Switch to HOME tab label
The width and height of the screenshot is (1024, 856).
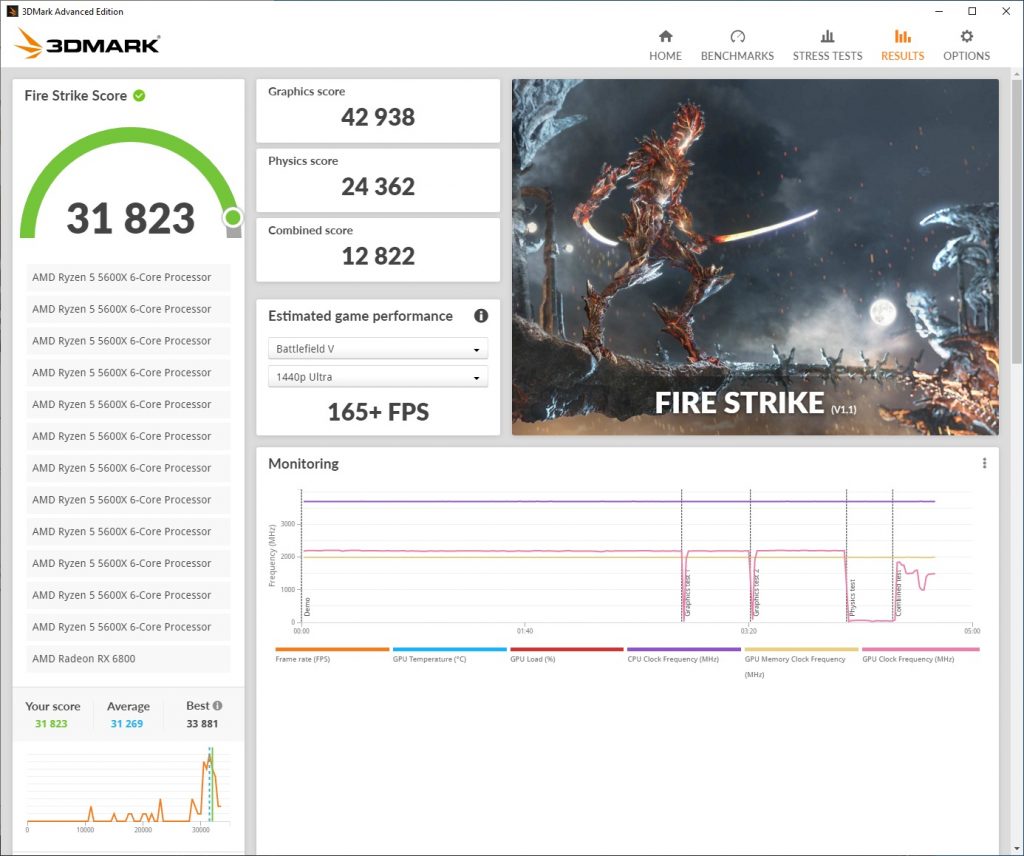(665, 56)
